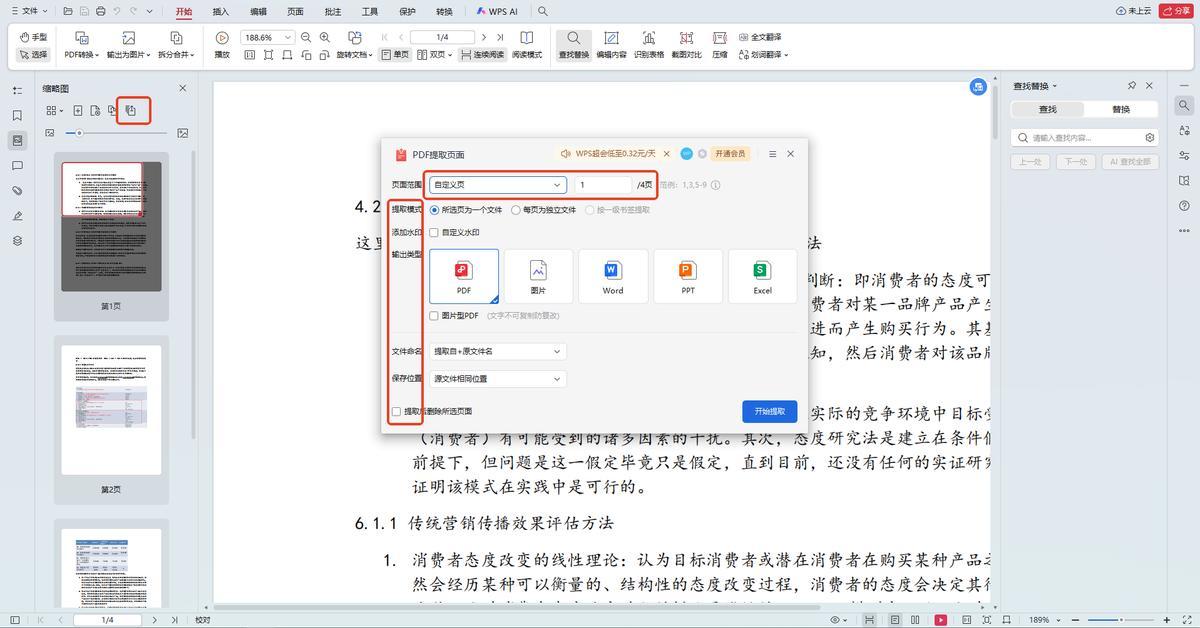Expand the 自定义页 page range dropdown
Viewport: 1200px width, 628px height.
[497, 185]
